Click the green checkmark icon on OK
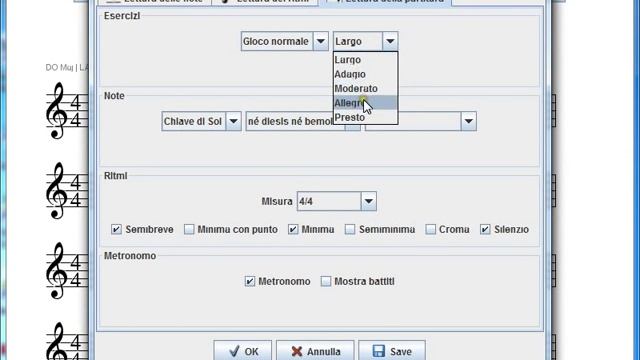 [x=234, y=351]
